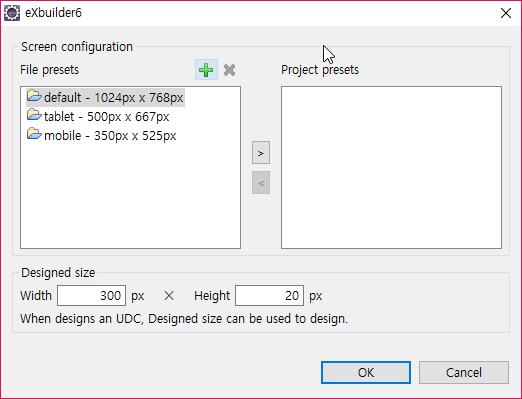Viewport: 522px width, 399px height.
Task: Confirm with the OK button
Action: pyautogui.click(x=366, y=372)
